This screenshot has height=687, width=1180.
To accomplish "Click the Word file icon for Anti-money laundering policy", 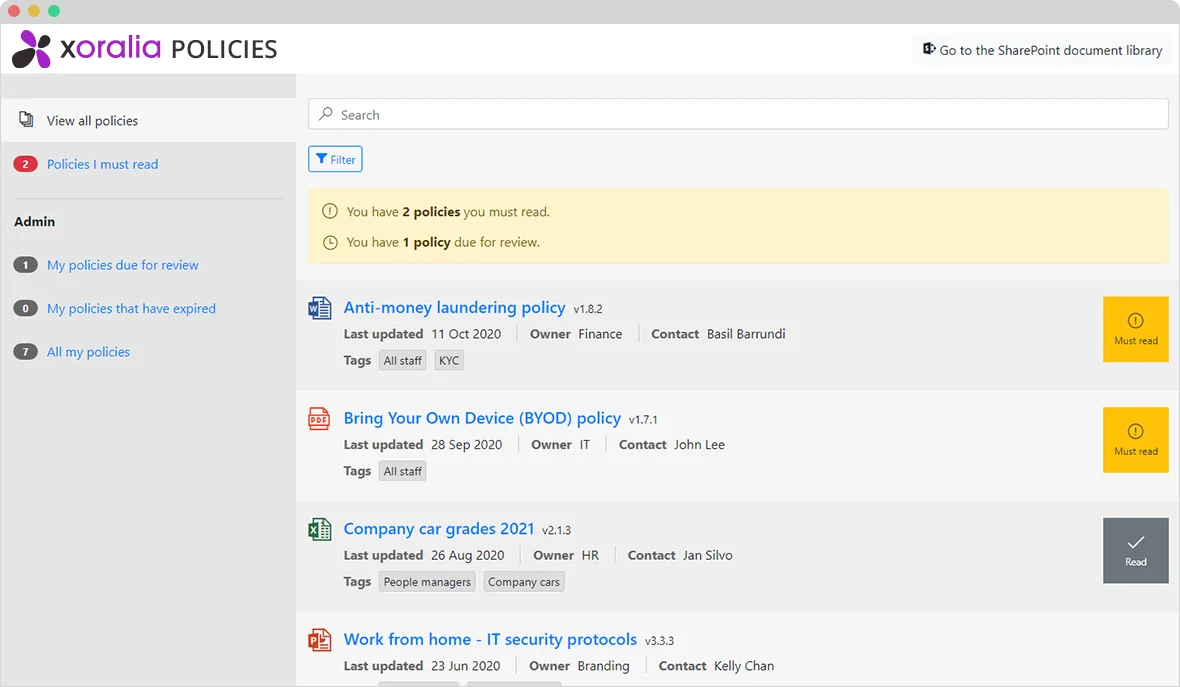I will click(x=319, y=308).
